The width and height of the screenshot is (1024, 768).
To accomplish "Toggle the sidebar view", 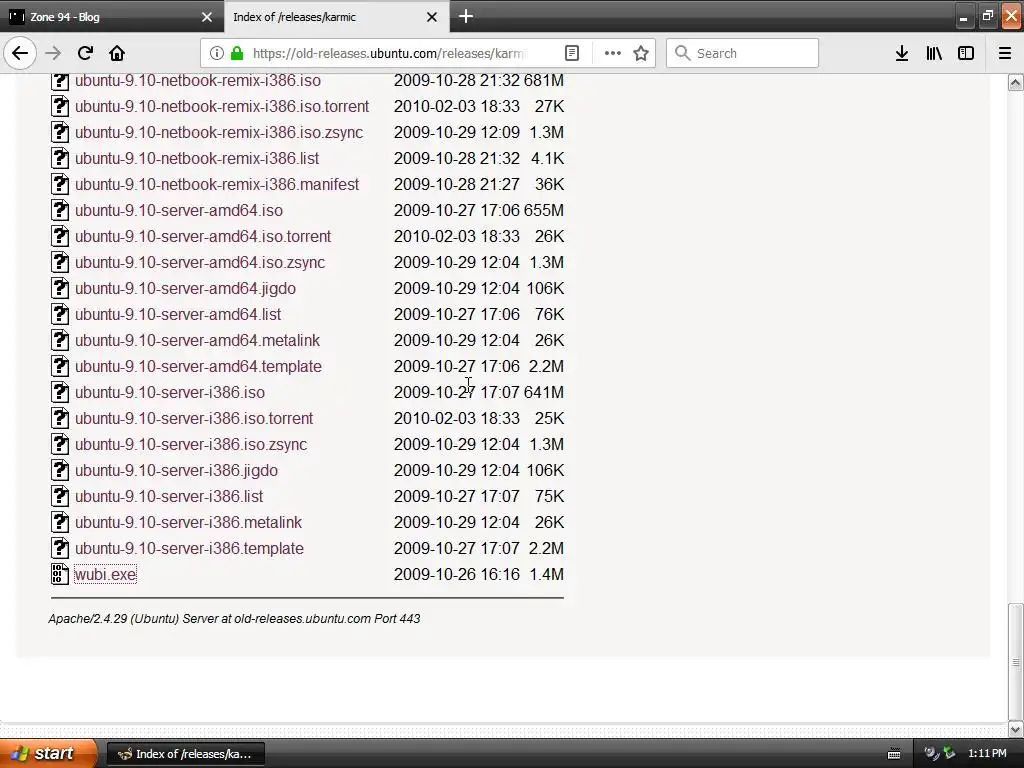I will click(x=966, y=53).
